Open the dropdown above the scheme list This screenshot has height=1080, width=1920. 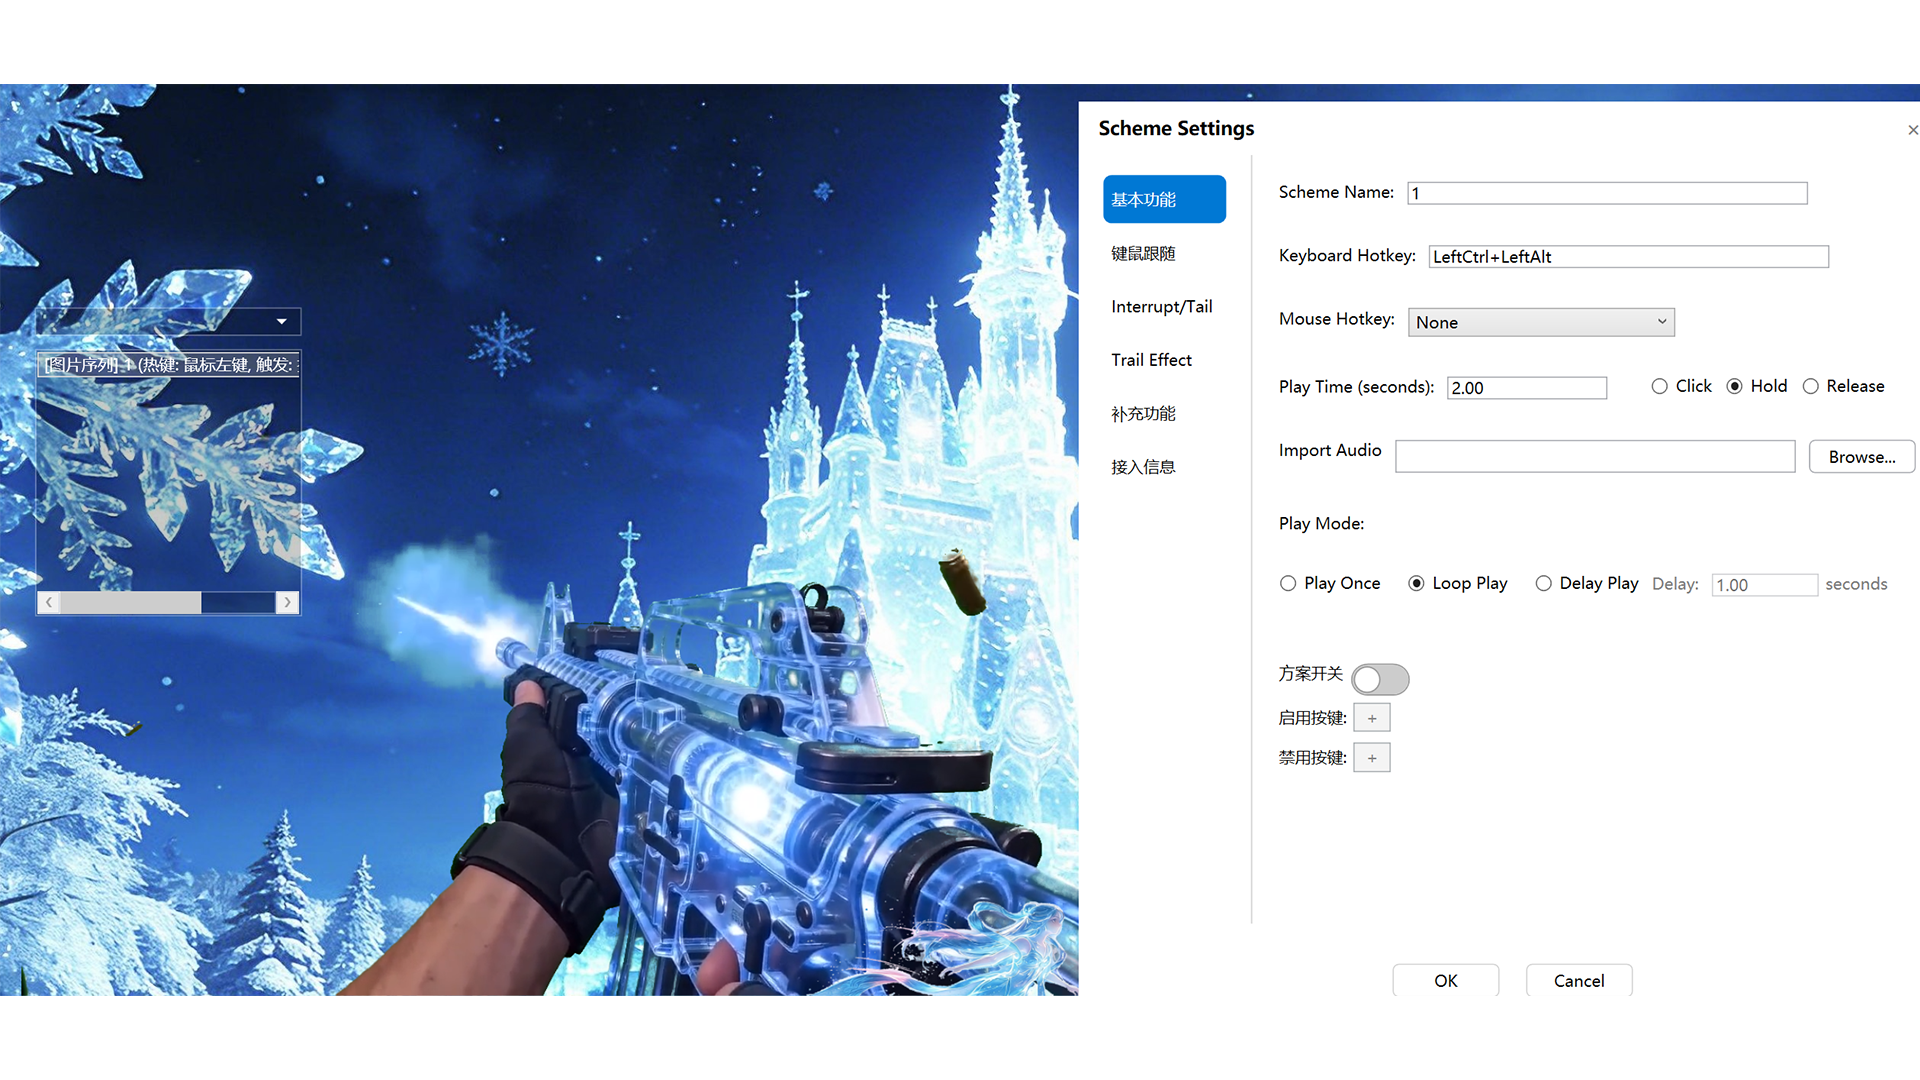(168, 321)
